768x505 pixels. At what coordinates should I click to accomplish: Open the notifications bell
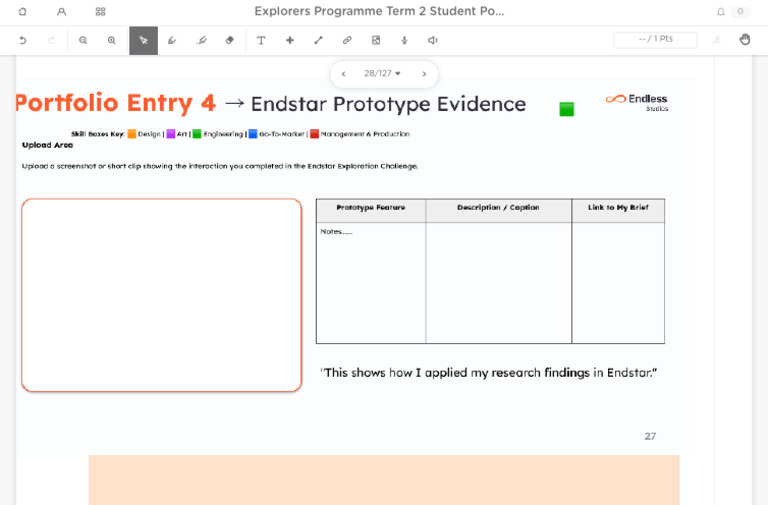[720, 11]
